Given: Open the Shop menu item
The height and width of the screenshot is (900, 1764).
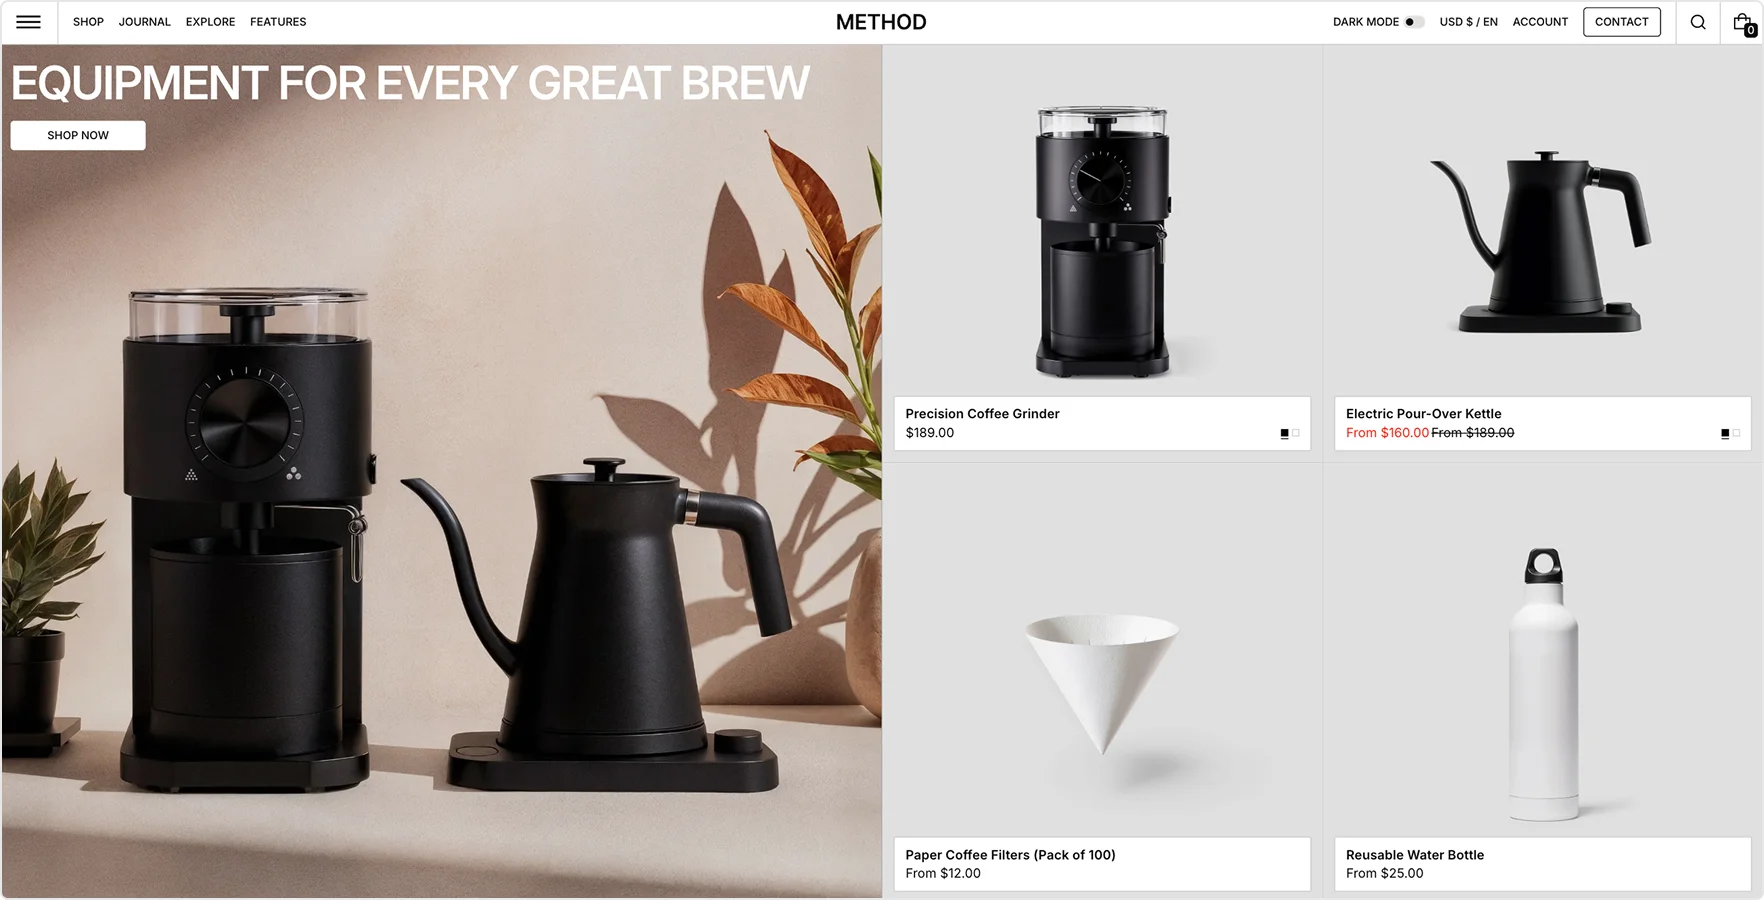Looking at the screenshot, I should point(88,22).
